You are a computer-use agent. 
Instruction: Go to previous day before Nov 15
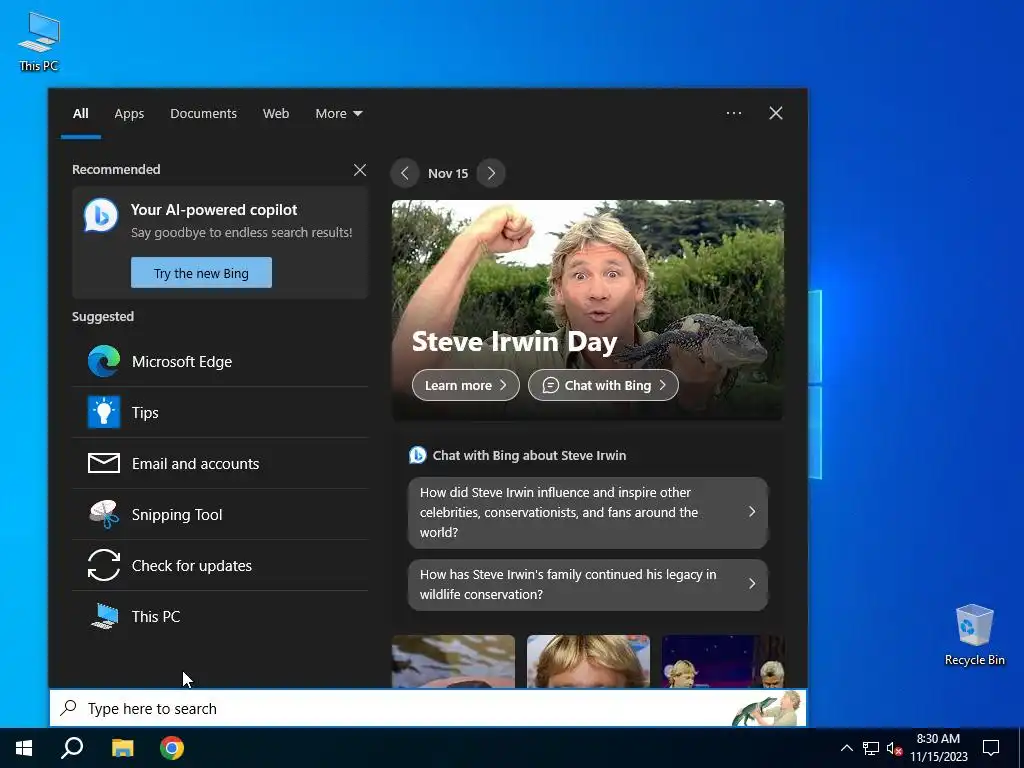tap(405, 173)
